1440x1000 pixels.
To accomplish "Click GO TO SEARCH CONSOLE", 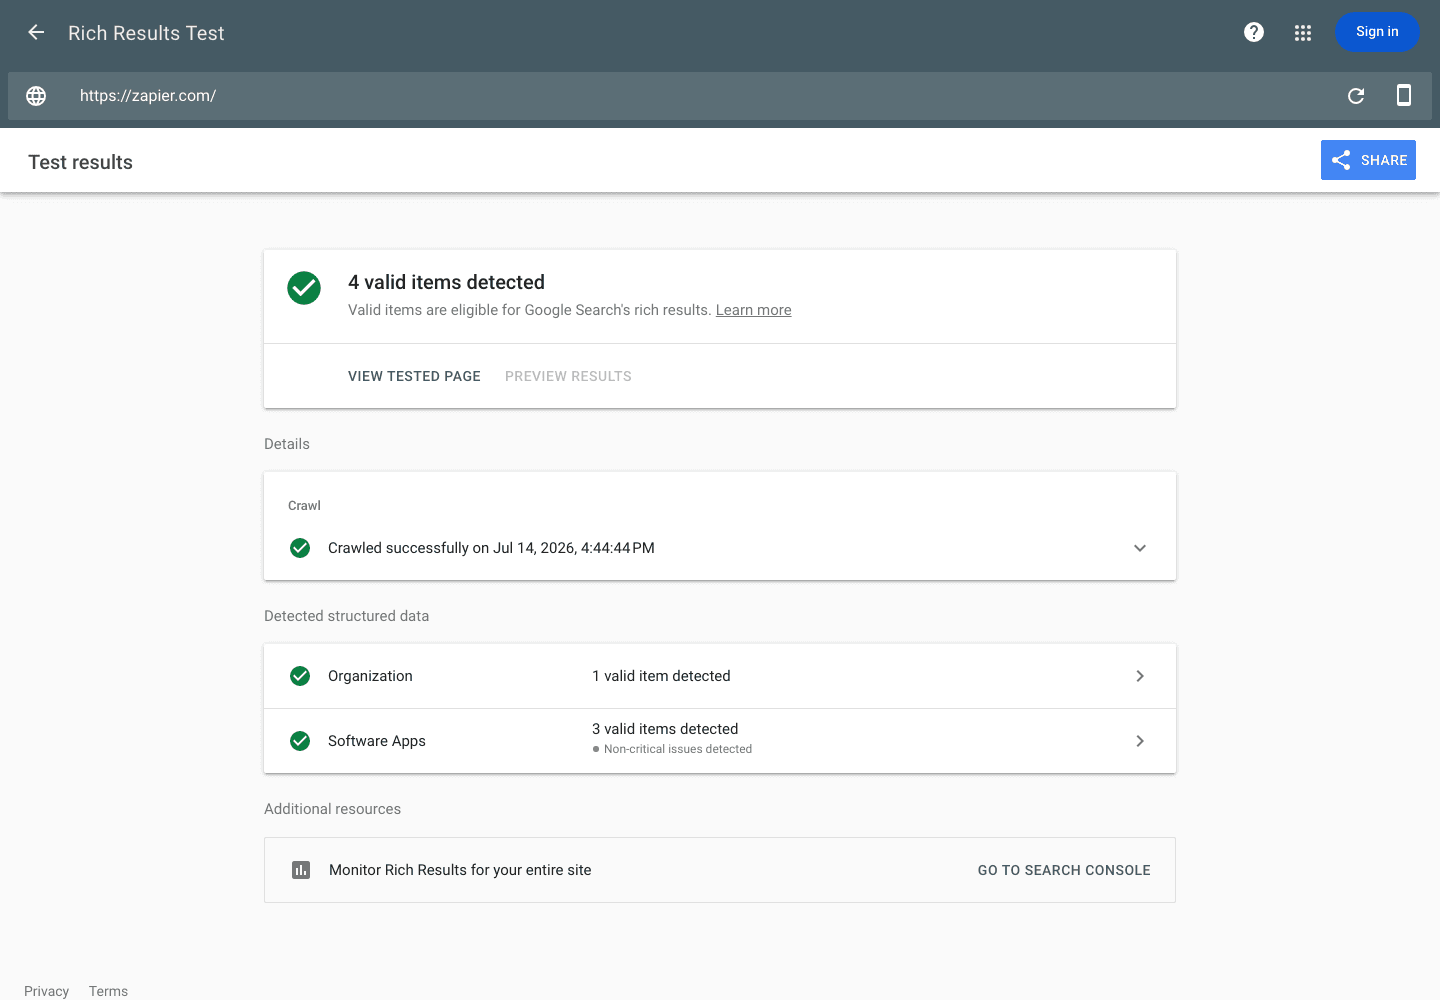I will point(1064,870).
